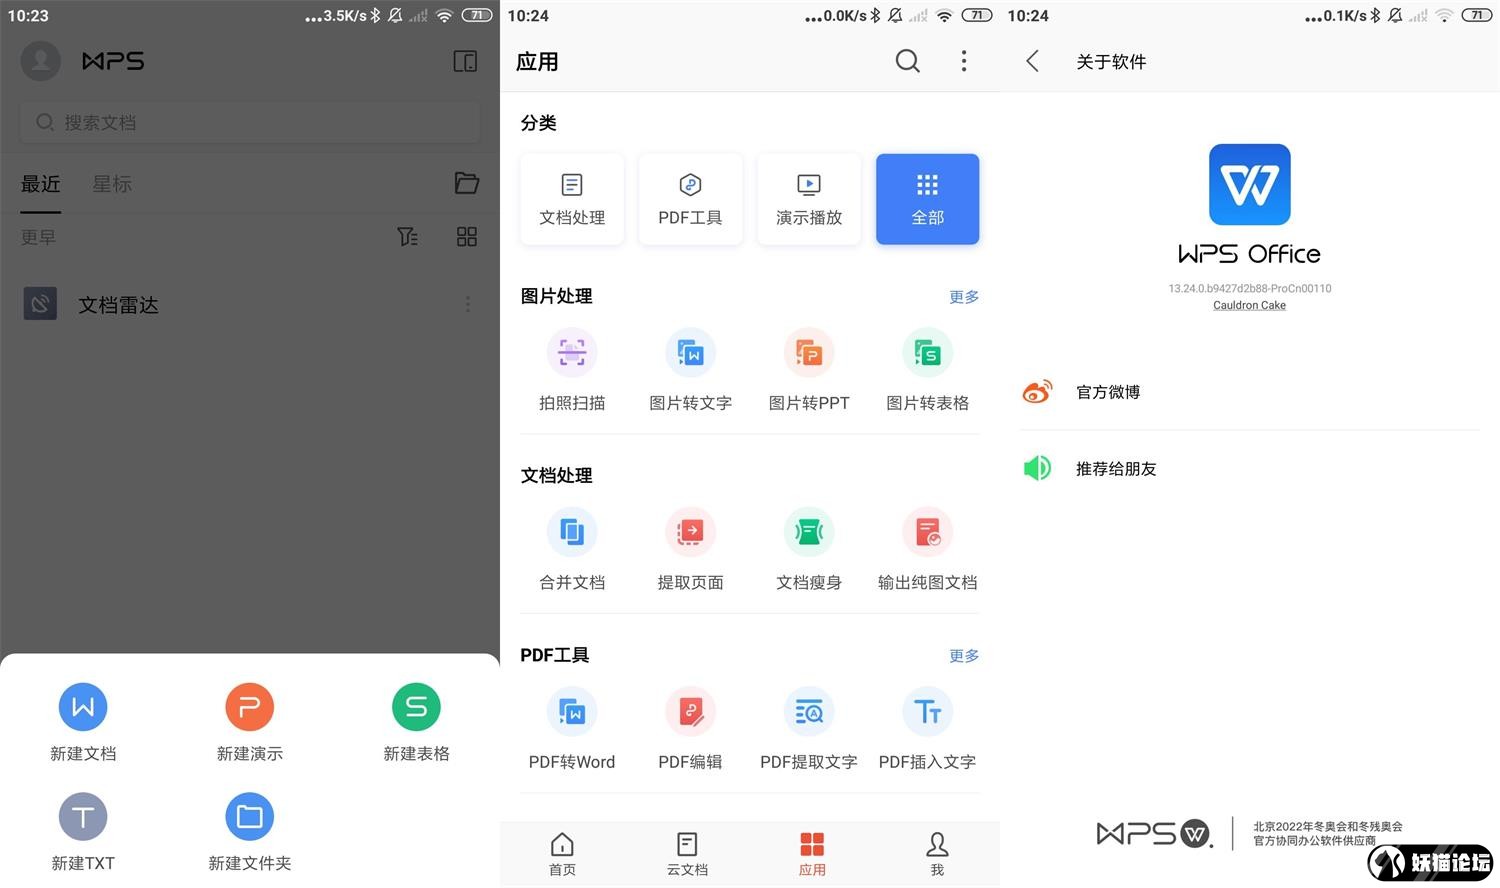The image size is (1500, 888).
Task: Open the PDF插入文字 tool
Action: [927, 729]
